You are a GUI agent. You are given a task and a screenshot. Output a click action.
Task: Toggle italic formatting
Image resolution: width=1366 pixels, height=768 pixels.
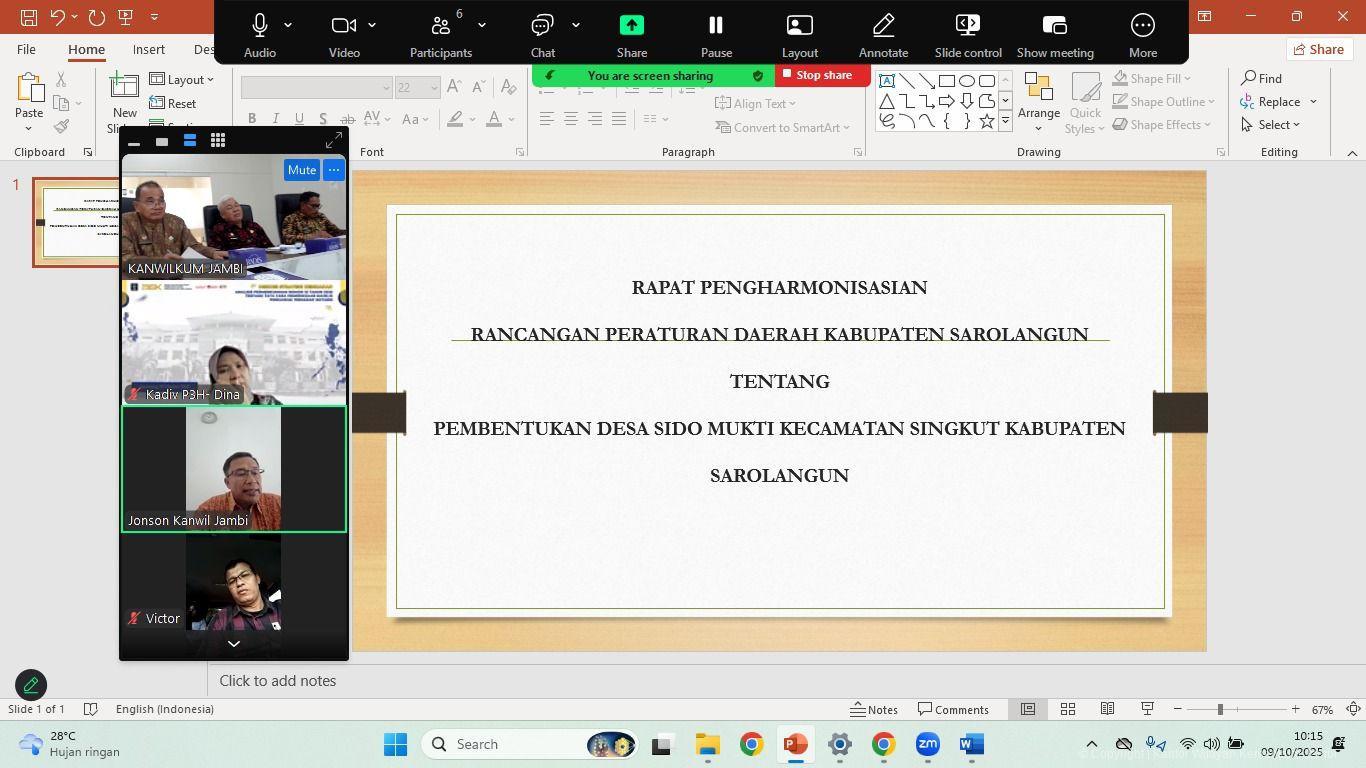tap(275, 118)
